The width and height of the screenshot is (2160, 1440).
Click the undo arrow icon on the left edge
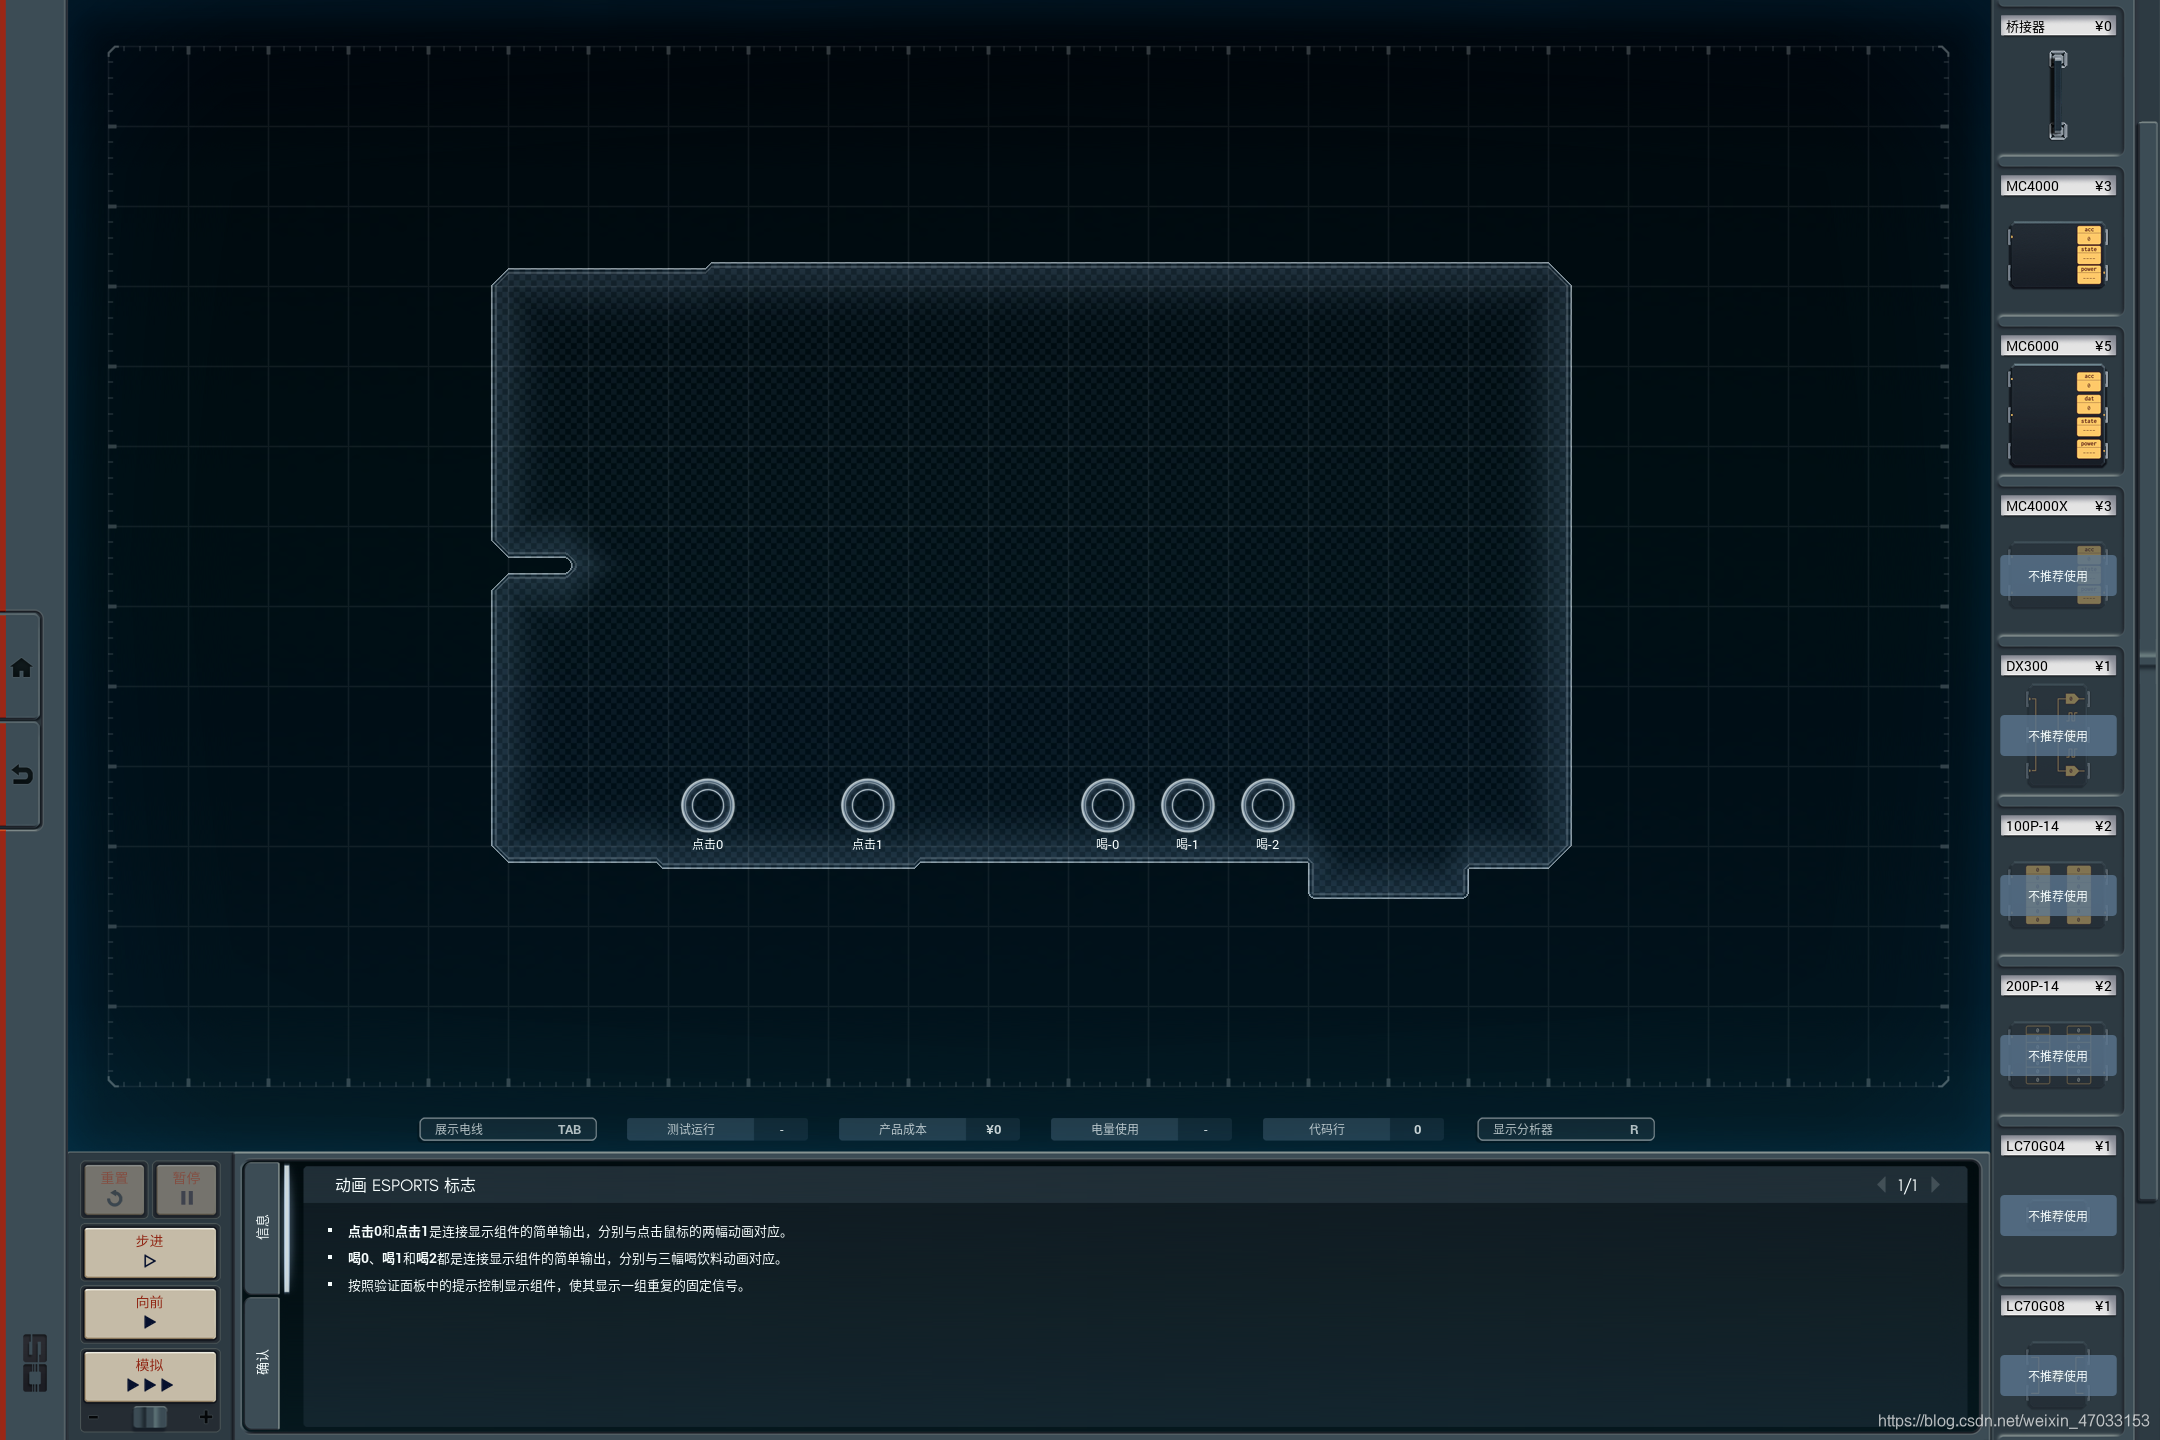point(21,775)
